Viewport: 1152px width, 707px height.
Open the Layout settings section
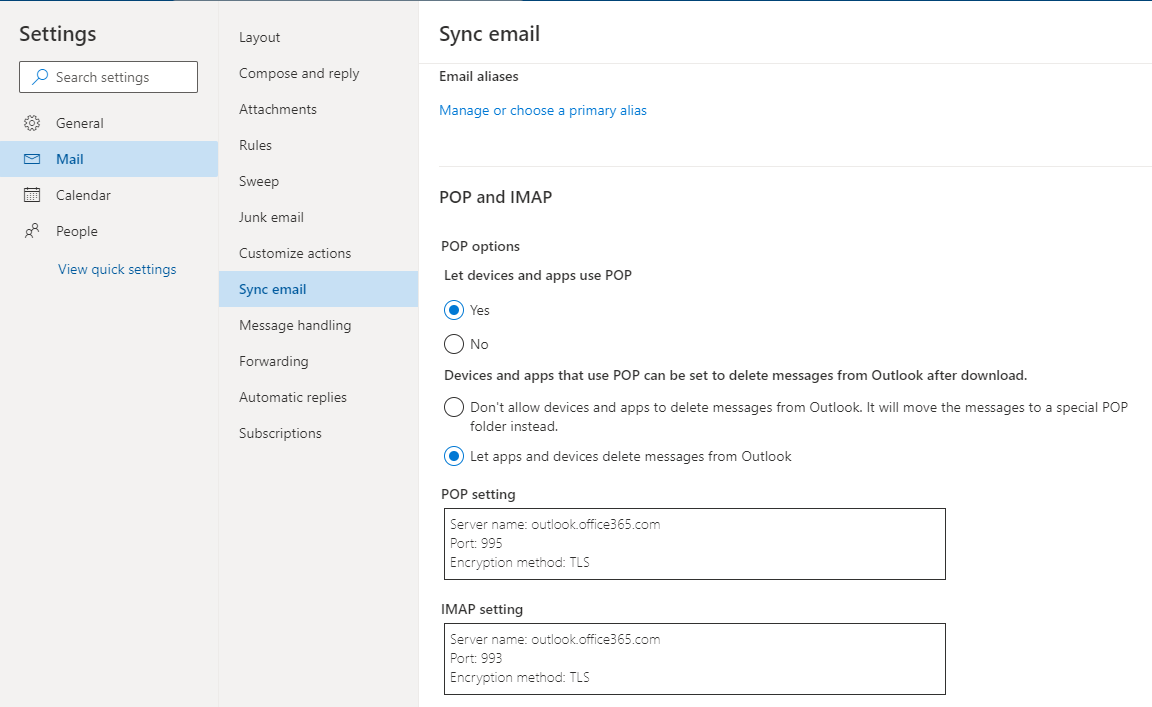tap(259, 37)
